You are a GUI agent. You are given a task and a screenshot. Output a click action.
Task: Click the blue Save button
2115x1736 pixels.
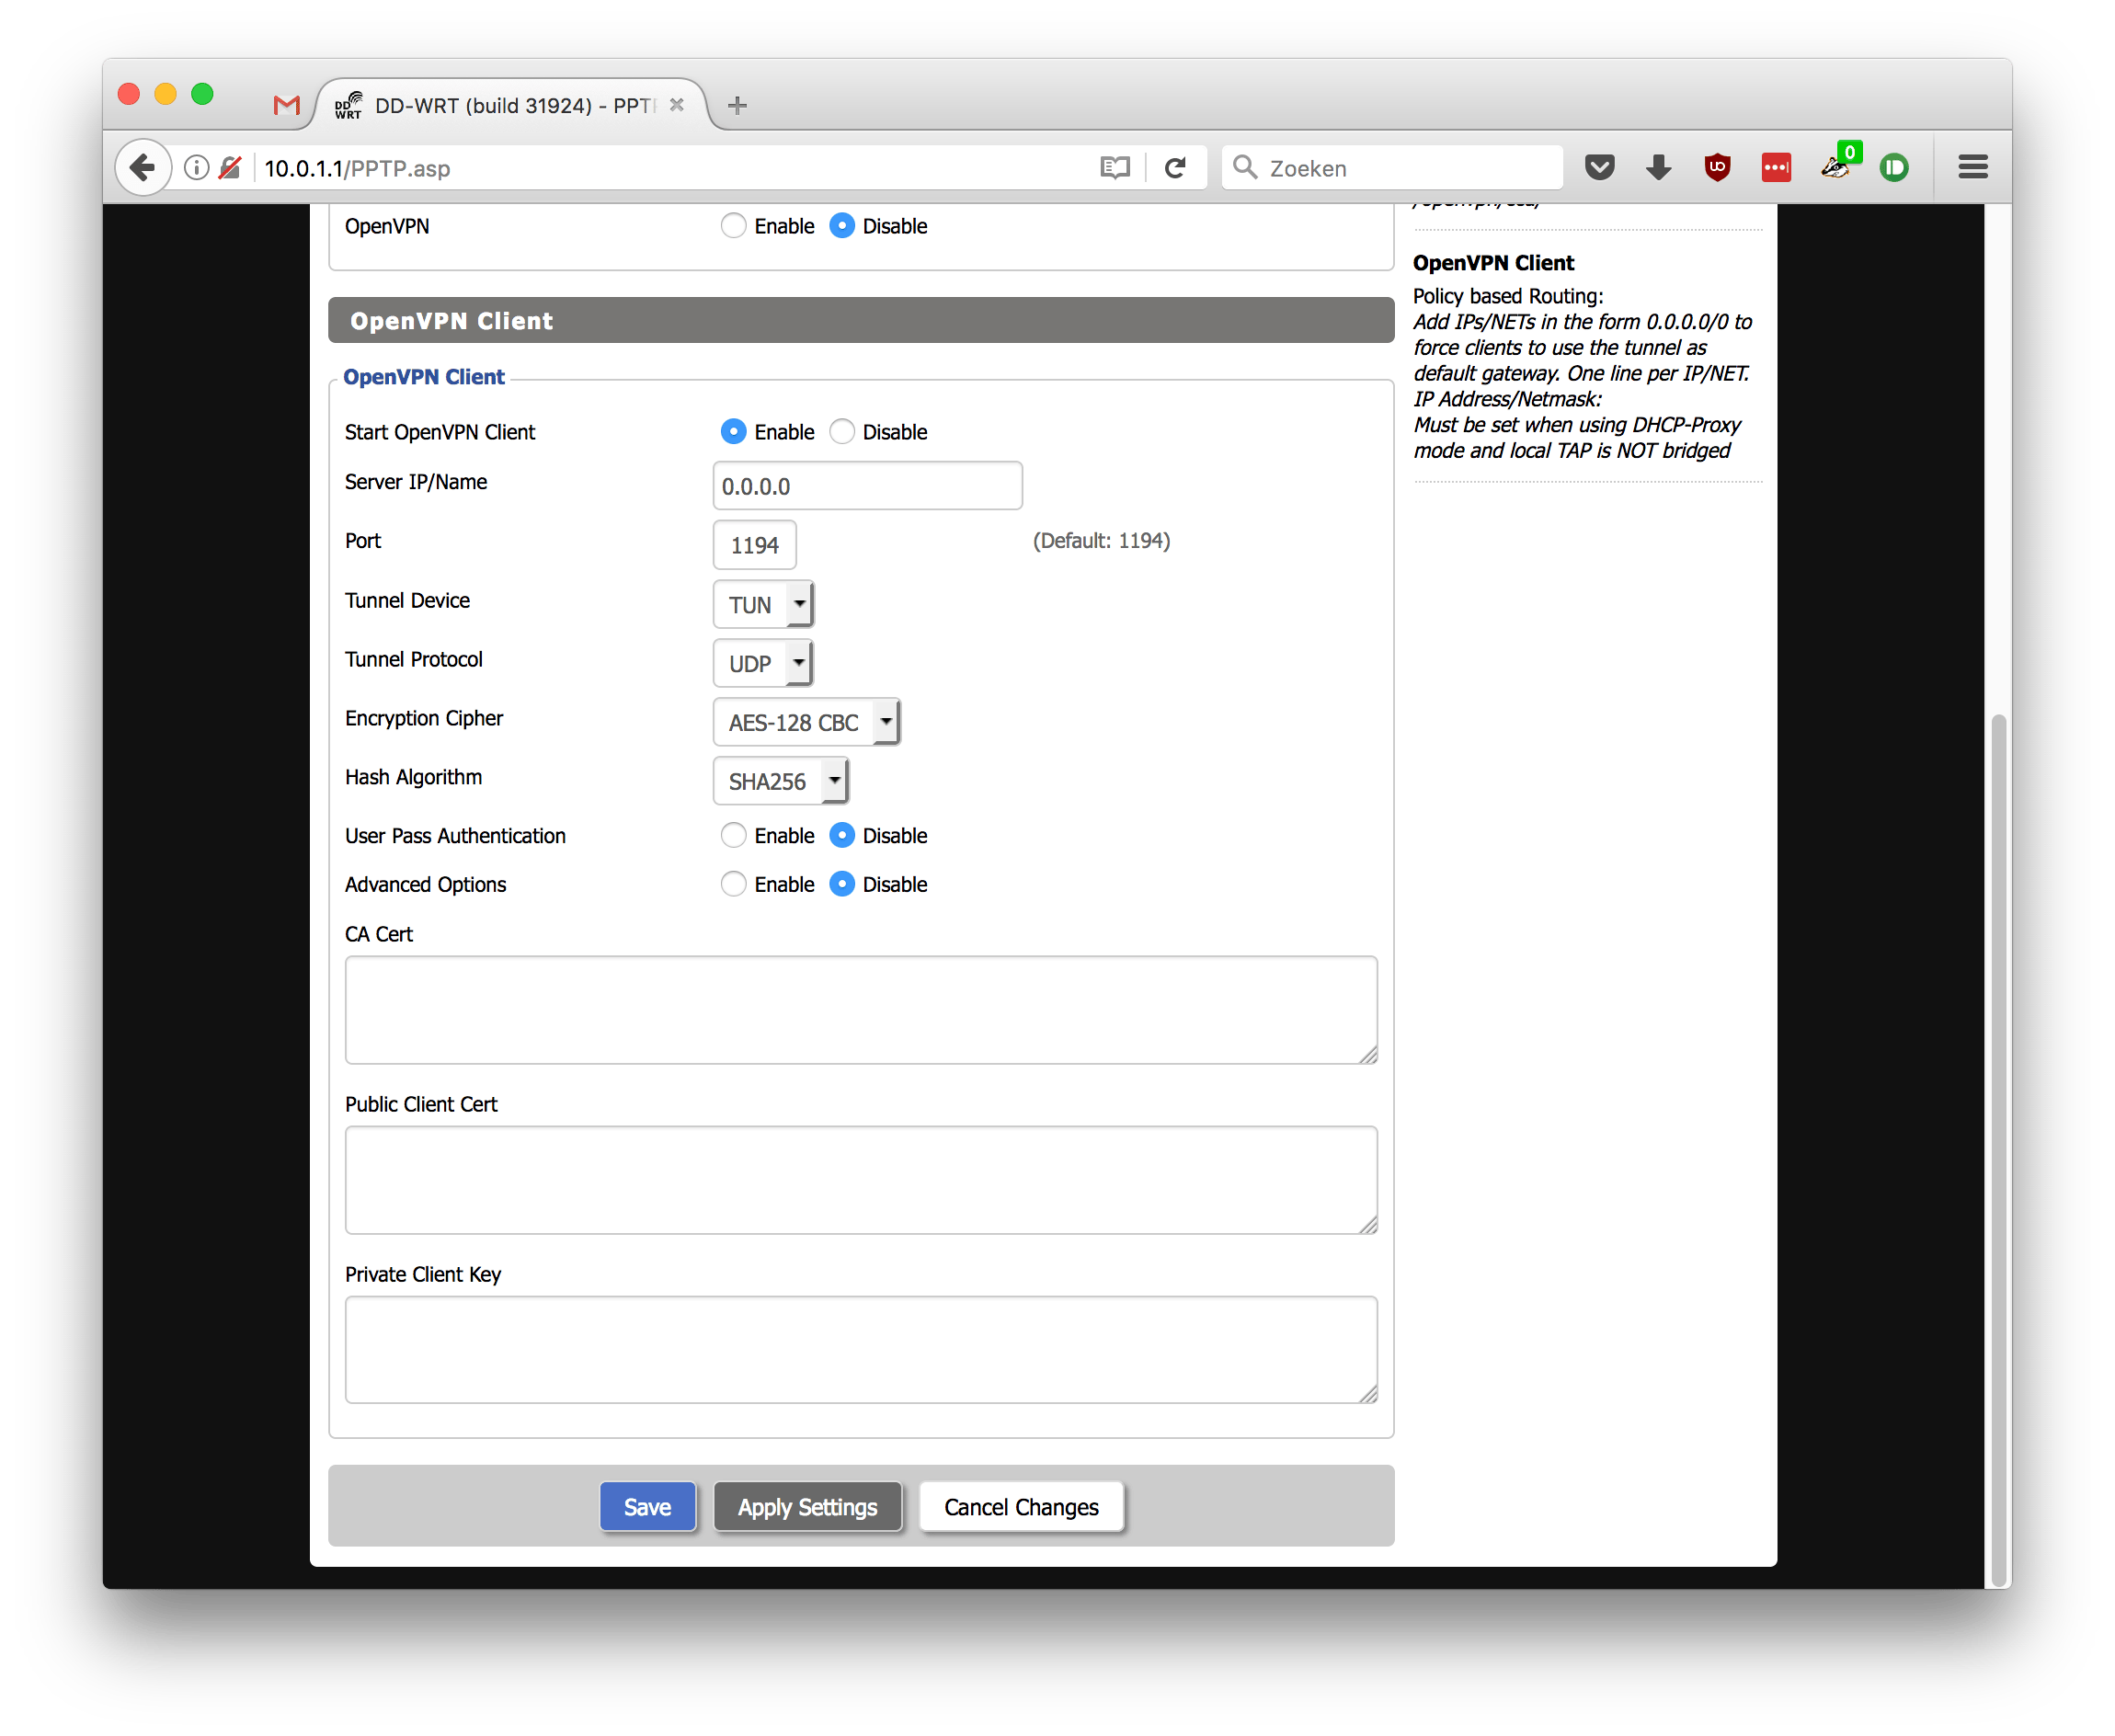[647, 1506]
